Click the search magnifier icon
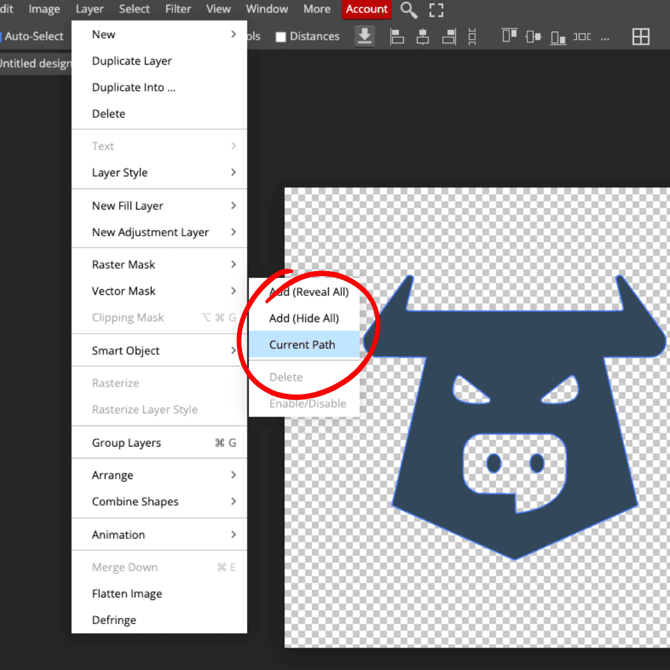The height and width of the screenshot is (670, 670). click(x=409, y=10)
